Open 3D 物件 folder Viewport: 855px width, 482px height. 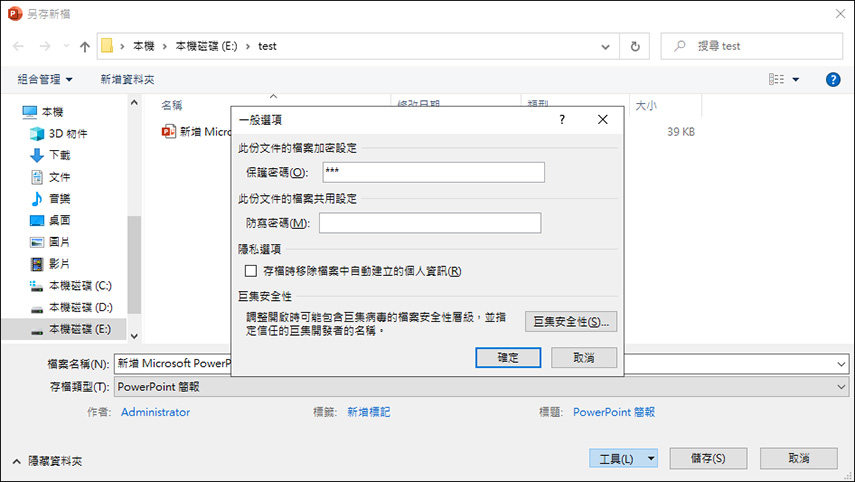[67, 134]
